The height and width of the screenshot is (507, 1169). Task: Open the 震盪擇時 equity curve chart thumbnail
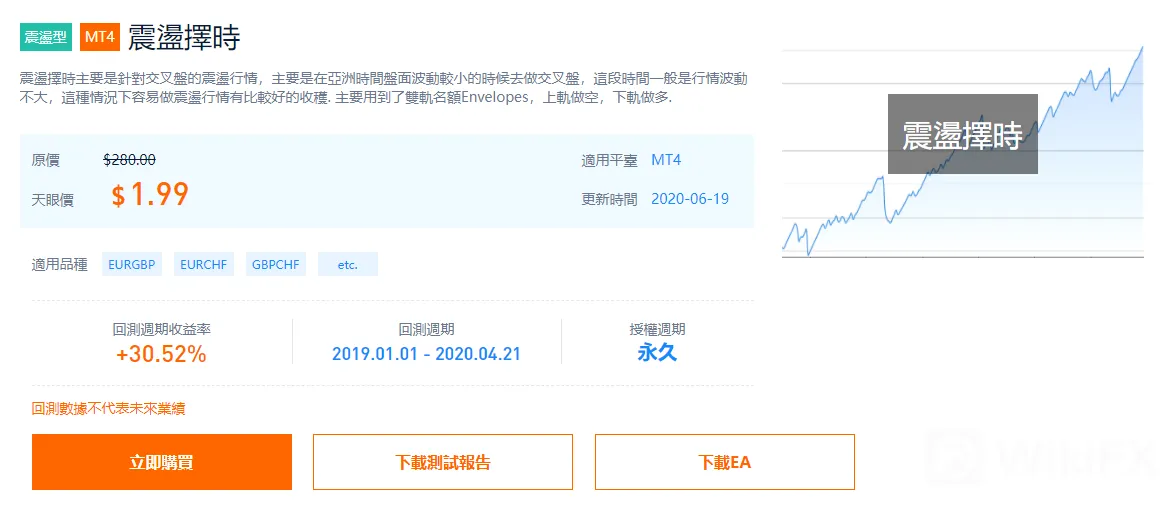(x=962, y=151)
